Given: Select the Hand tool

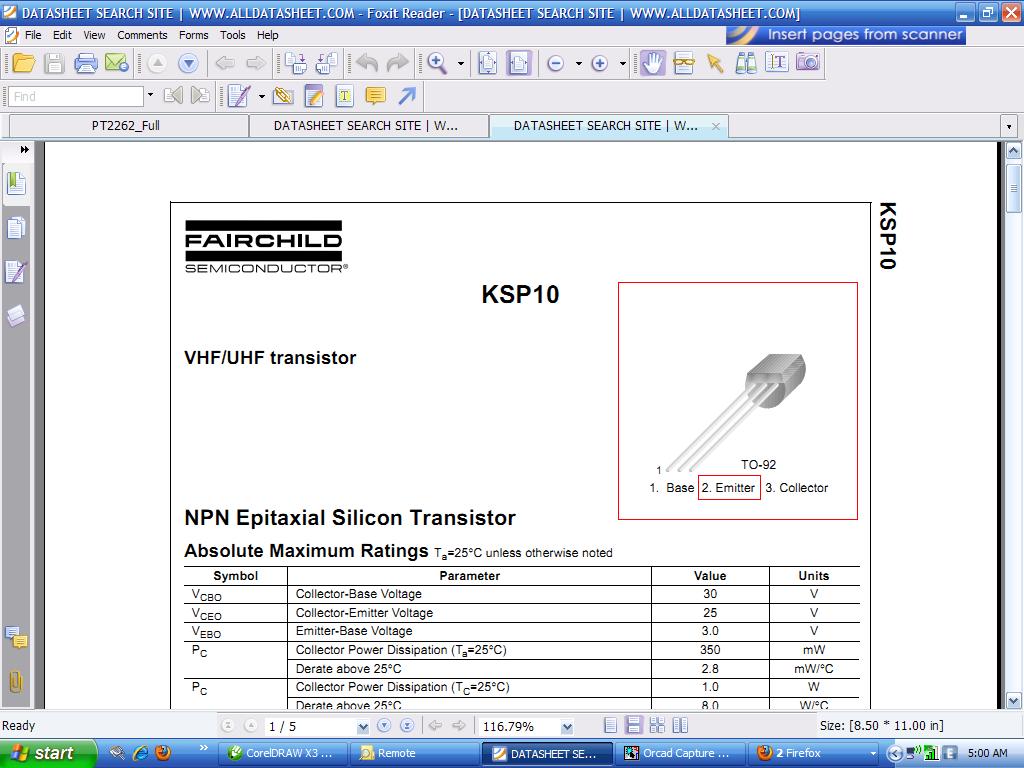Looking at the screenshot, I should pos(652,63).
